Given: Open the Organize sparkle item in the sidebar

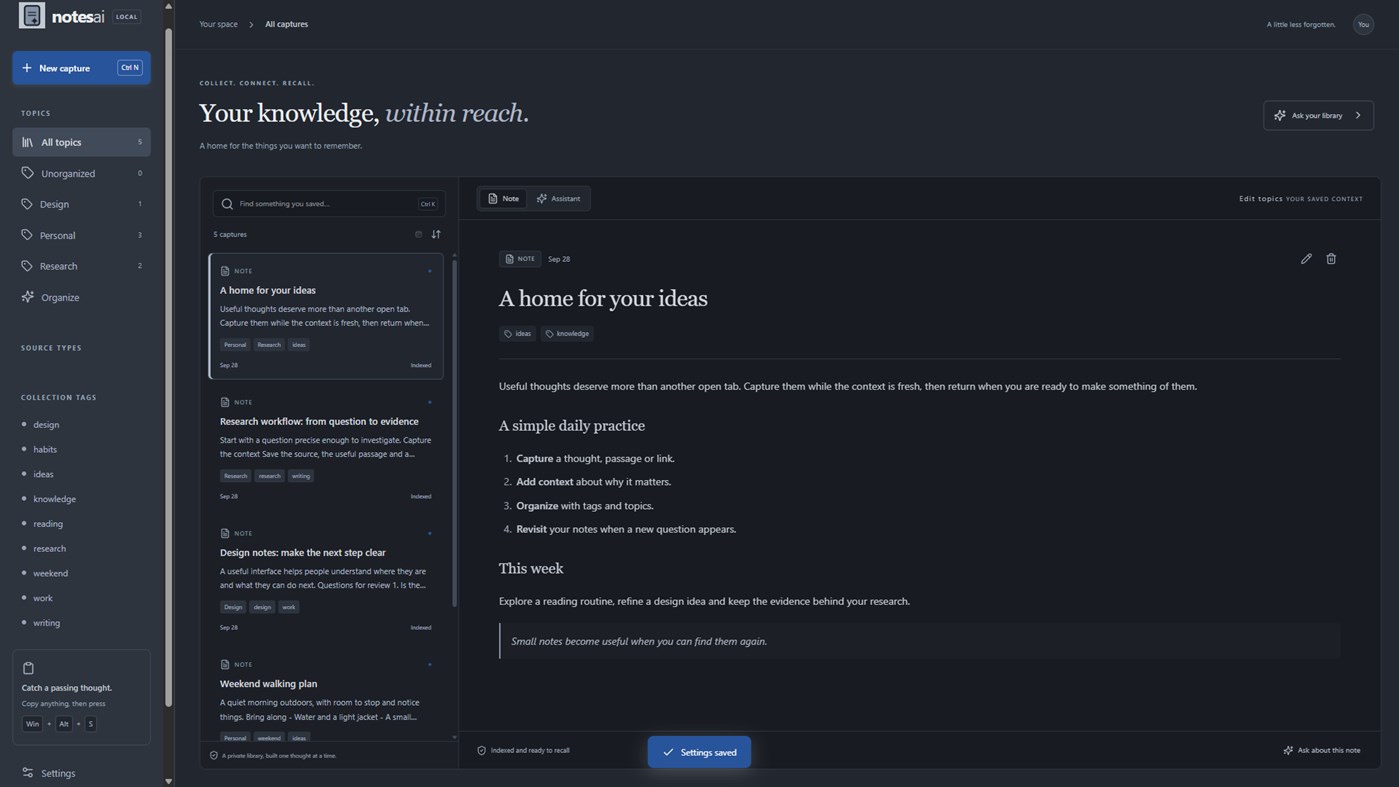Looking at the screenshot, I should (x=81, y=297).
